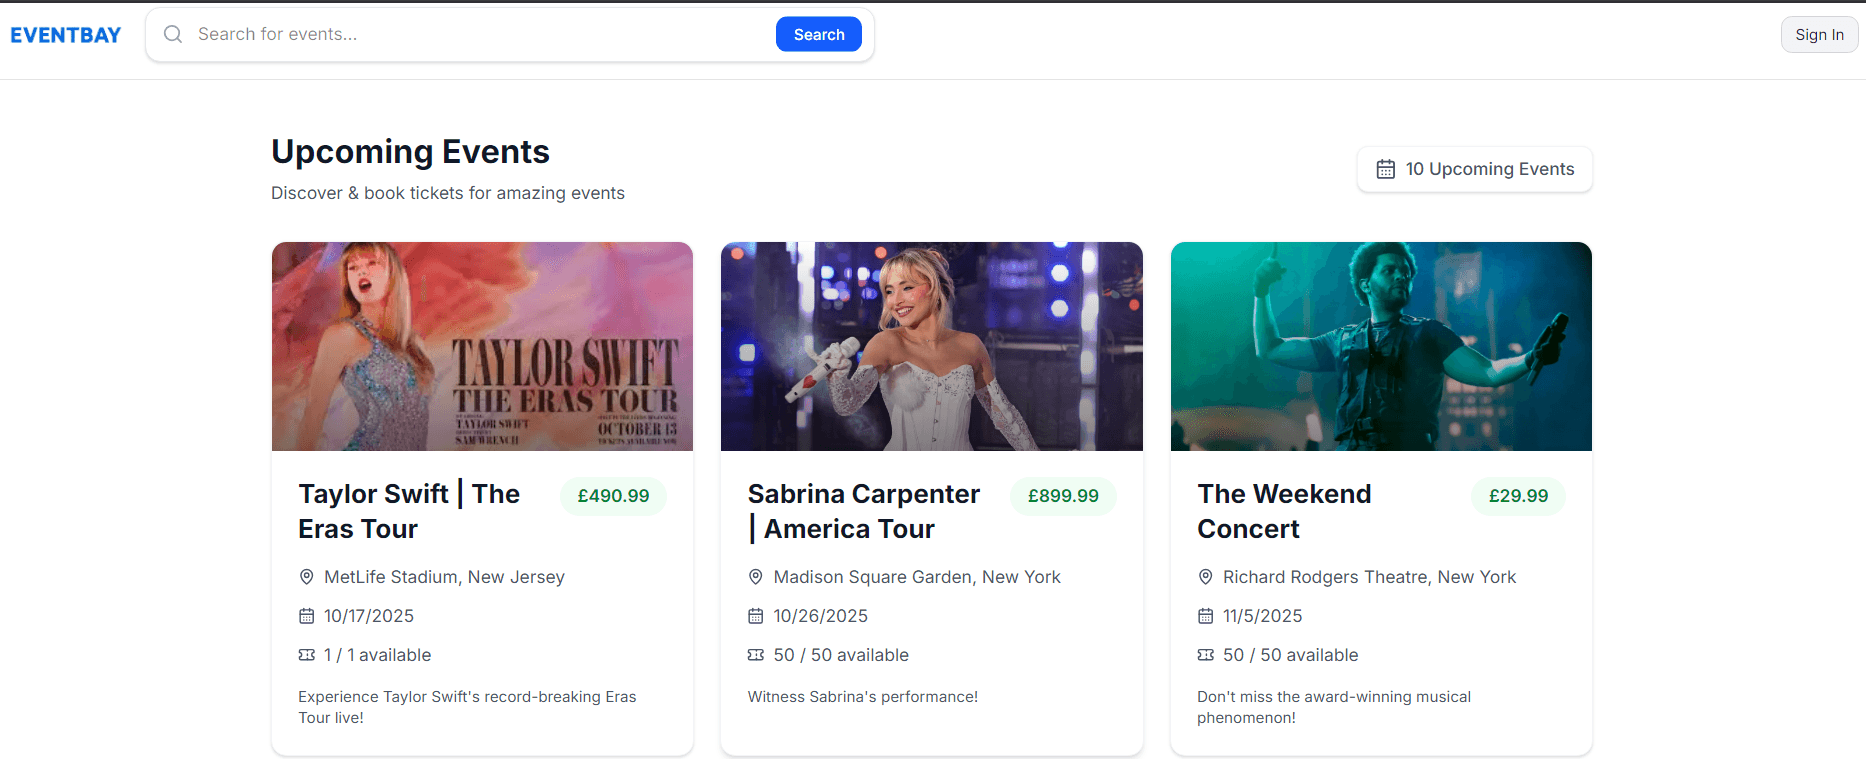Screen dimensions: 1866x759
Task: Click location pin beside Richard Rodgers Theatre
Action: click(1206, 577)
